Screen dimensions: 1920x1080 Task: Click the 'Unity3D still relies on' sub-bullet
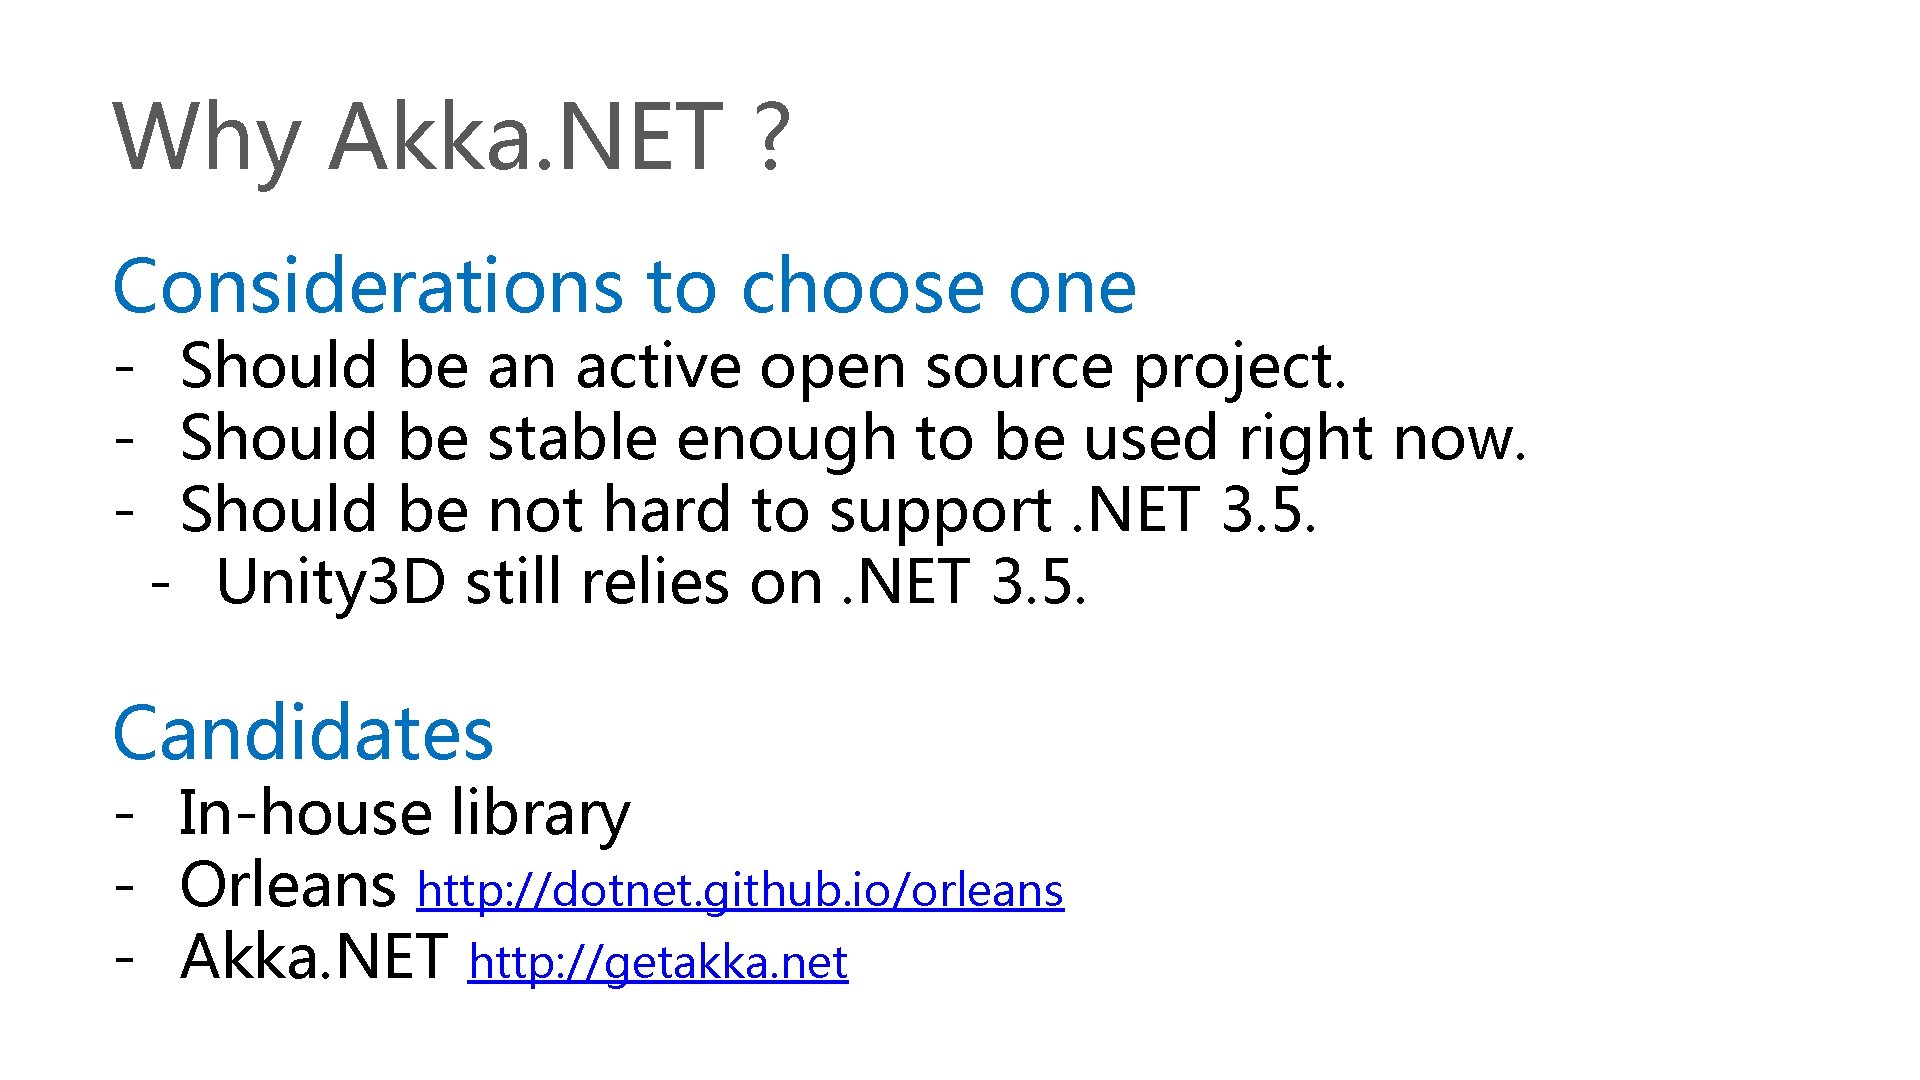click(651, 583)
